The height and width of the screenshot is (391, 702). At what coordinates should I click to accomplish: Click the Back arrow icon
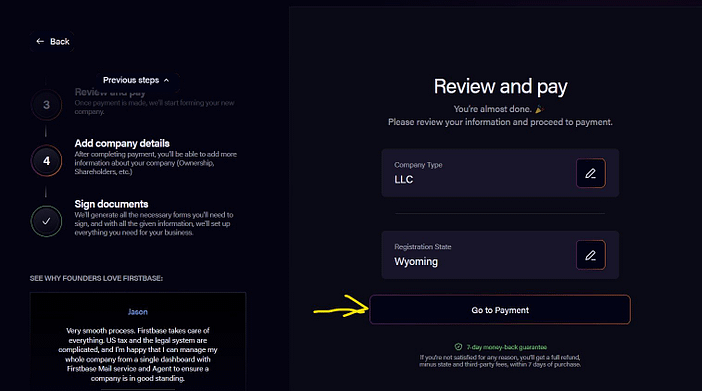[x=40, y=41]
